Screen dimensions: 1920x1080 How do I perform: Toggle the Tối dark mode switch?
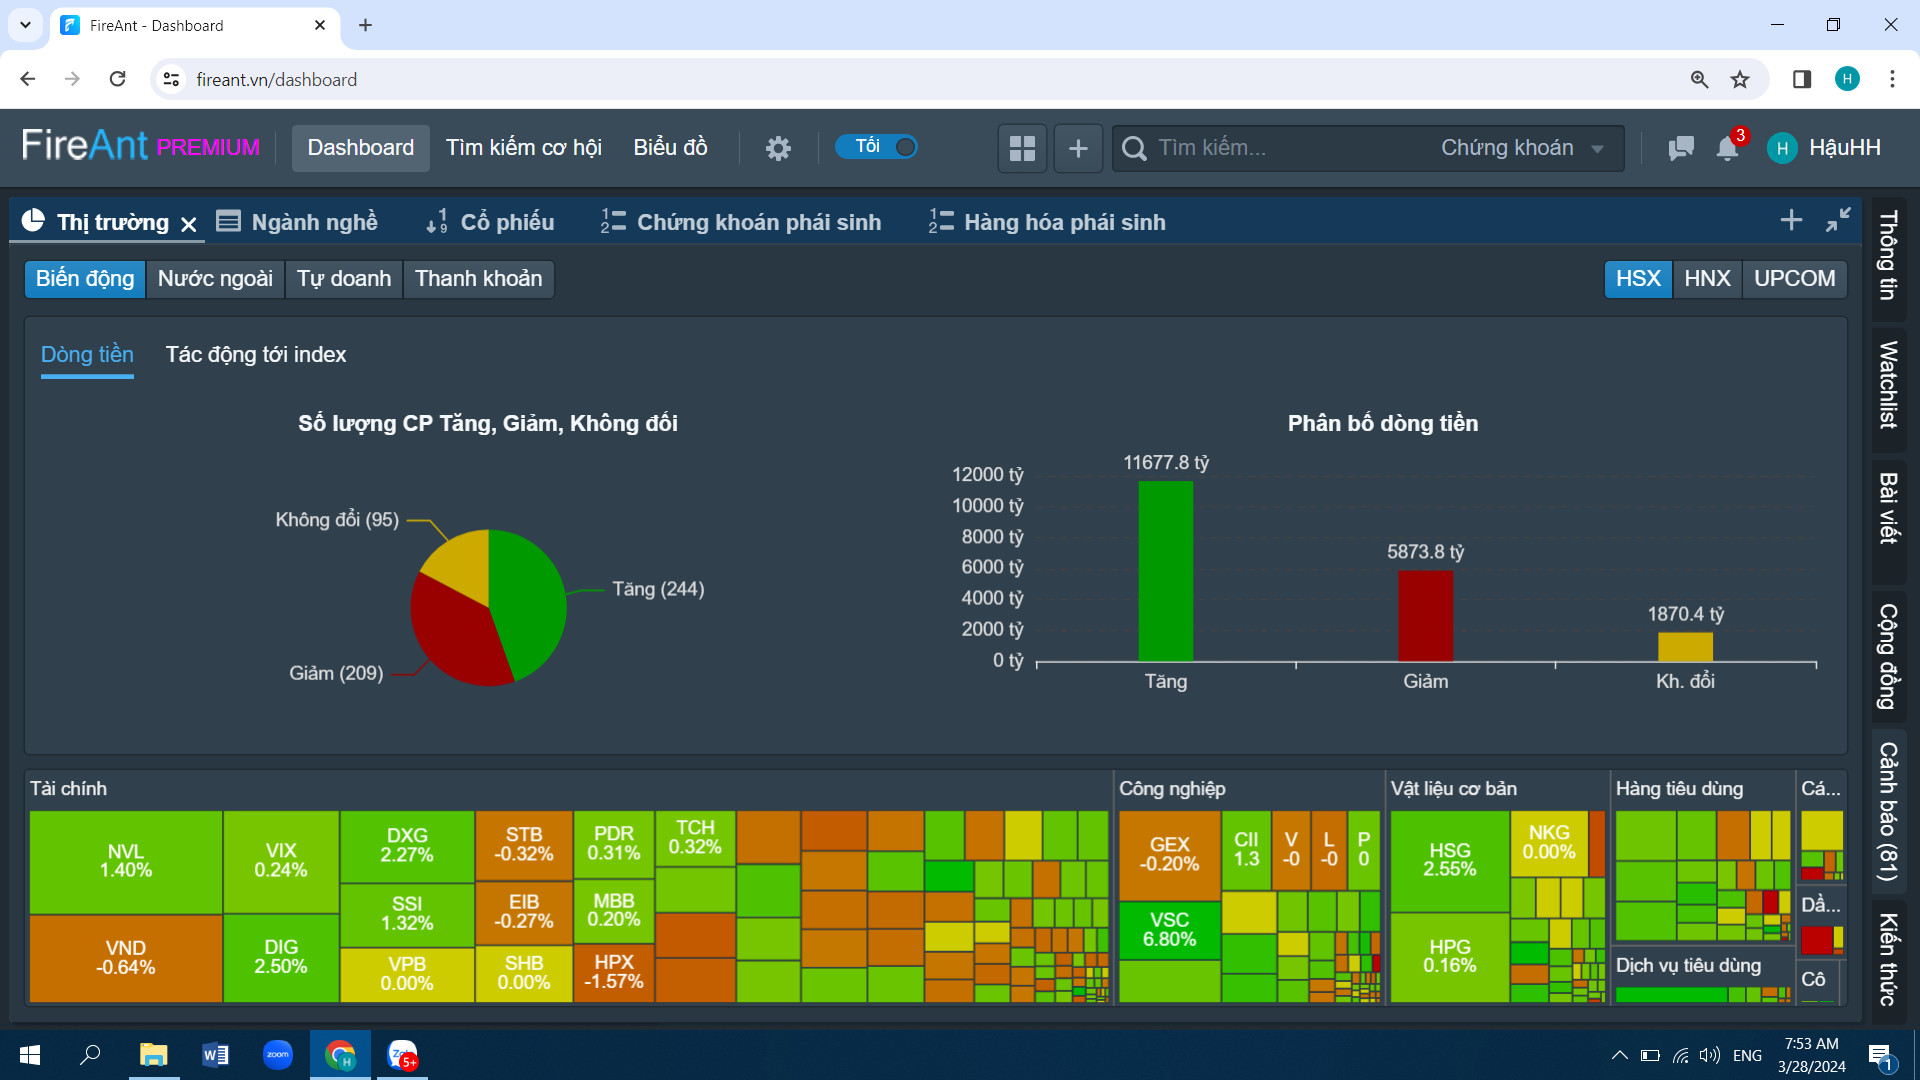pos(877,147)
